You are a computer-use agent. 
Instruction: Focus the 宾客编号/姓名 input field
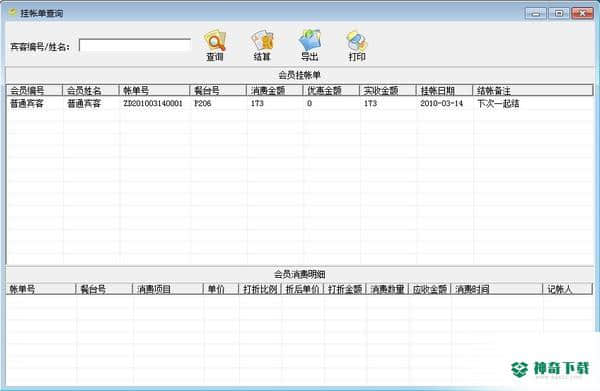pos(135,45)
